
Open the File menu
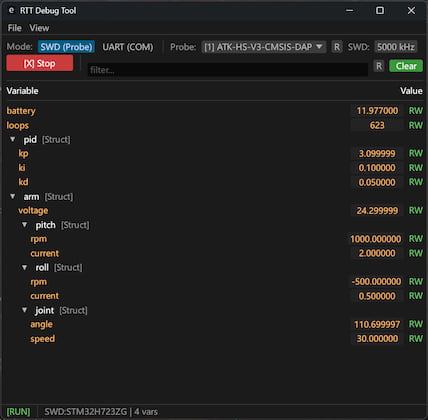click(15, 28)
